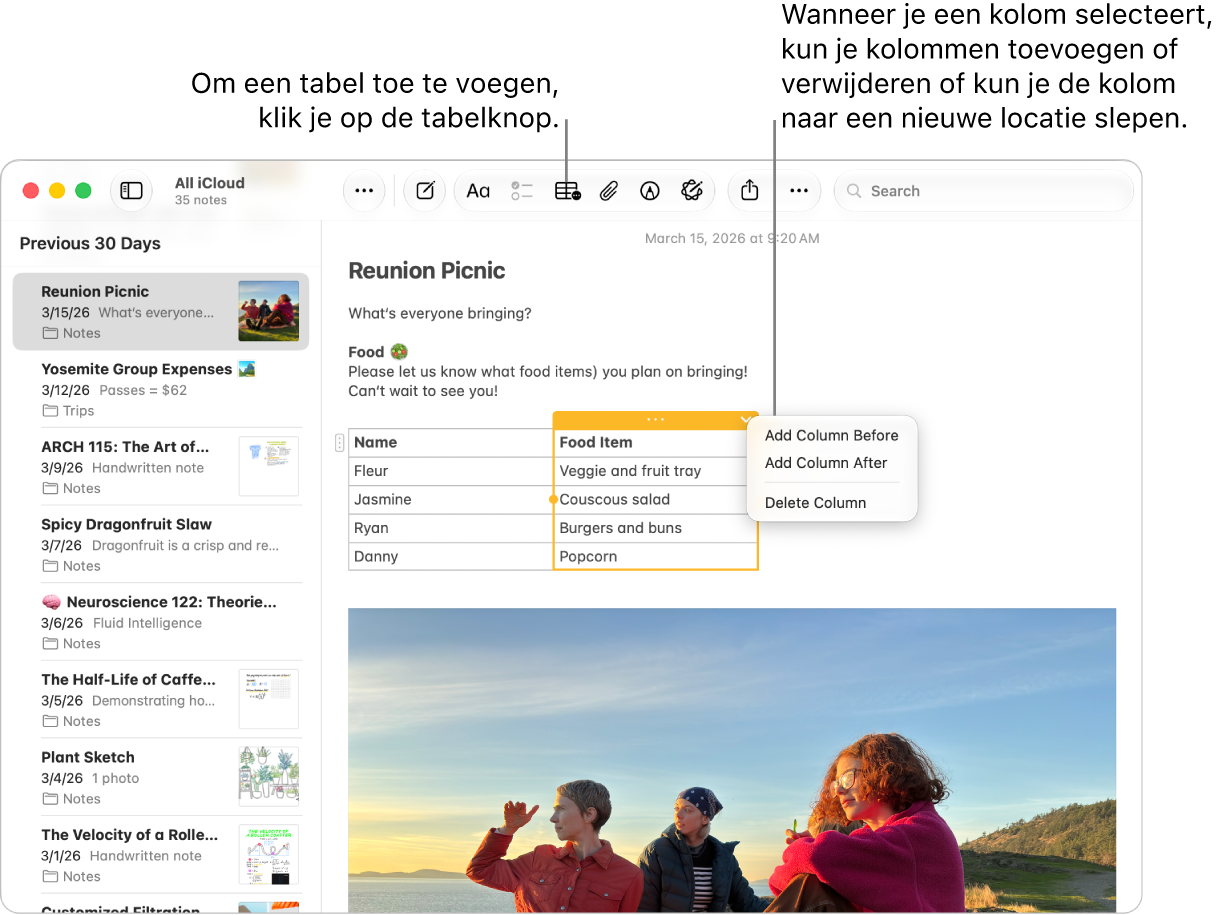The height and width of the screenshot is (915, 1218).
Task: Click the Plant Sketch drawing thumbnail
Action: pyautogui.click(x=269, y=777)
